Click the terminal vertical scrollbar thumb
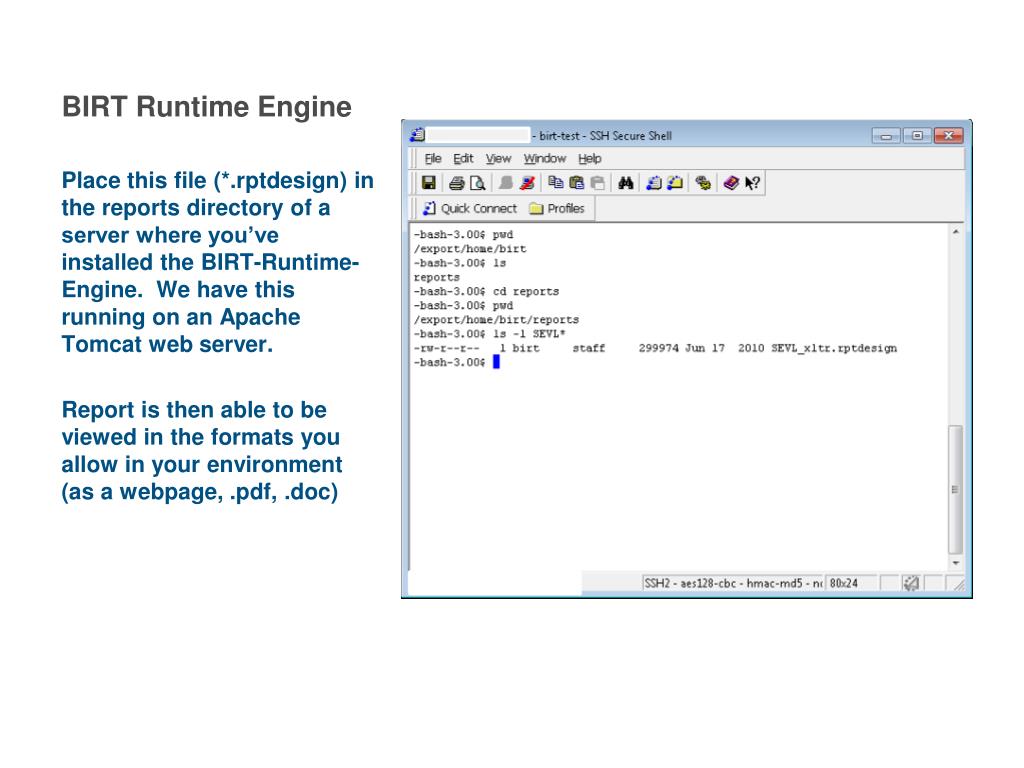This screenshot has height=768, width=1024. click(955, 490)
